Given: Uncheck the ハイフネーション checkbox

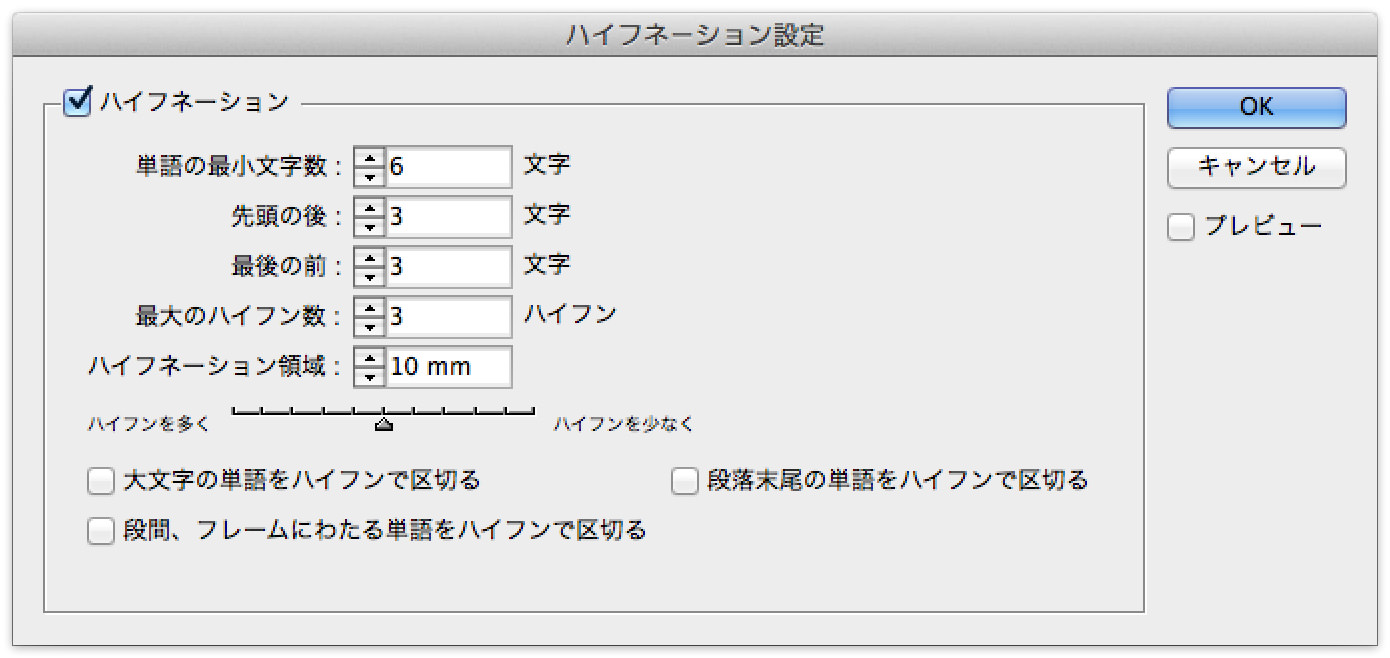Looking at the screenshot, I should click(x=78, y=102).
